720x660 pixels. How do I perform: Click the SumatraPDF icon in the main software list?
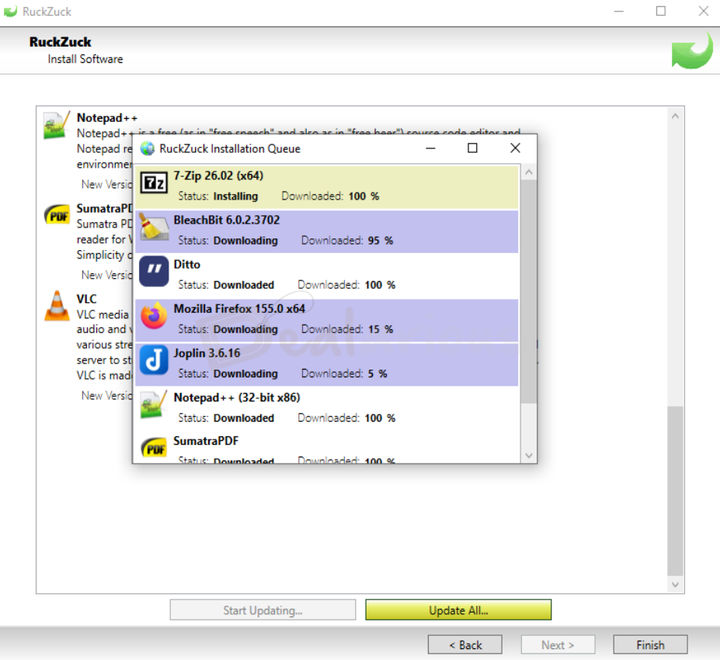57,214
